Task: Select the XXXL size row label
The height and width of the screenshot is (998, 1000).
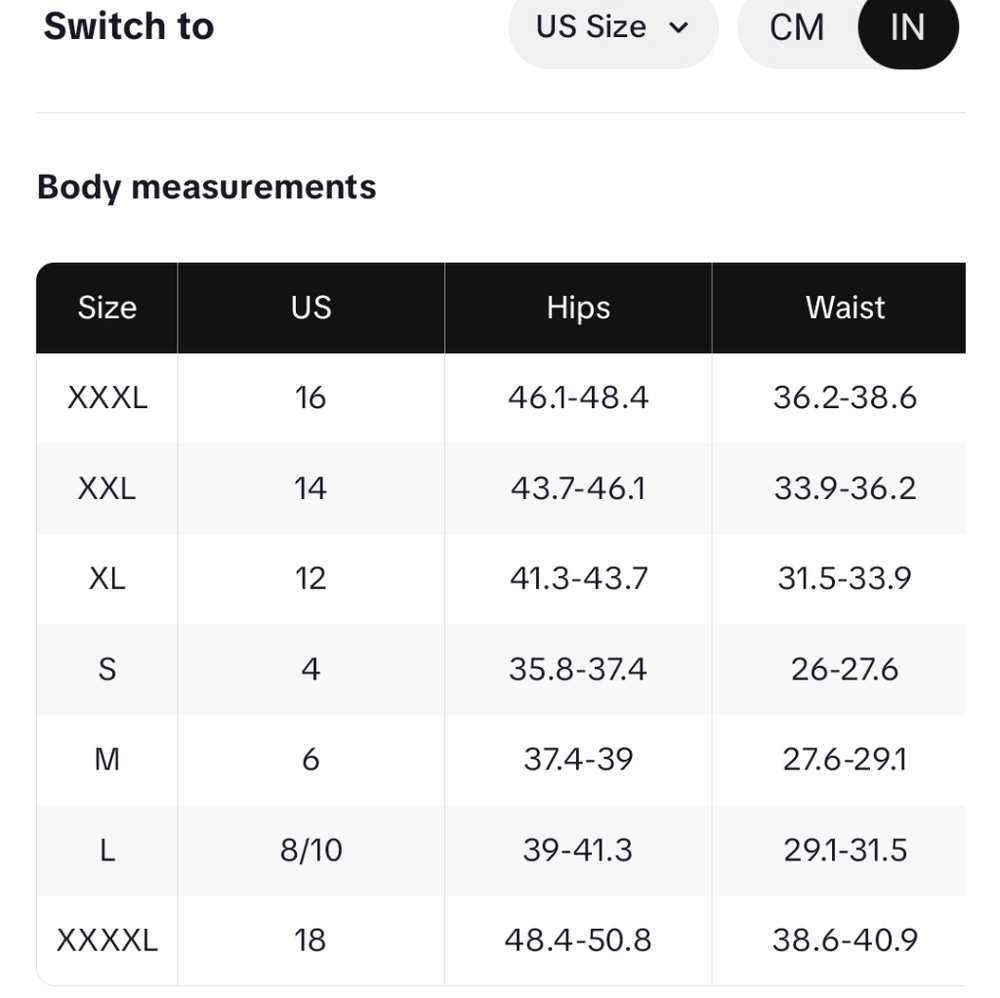Action: click(107, 398)
